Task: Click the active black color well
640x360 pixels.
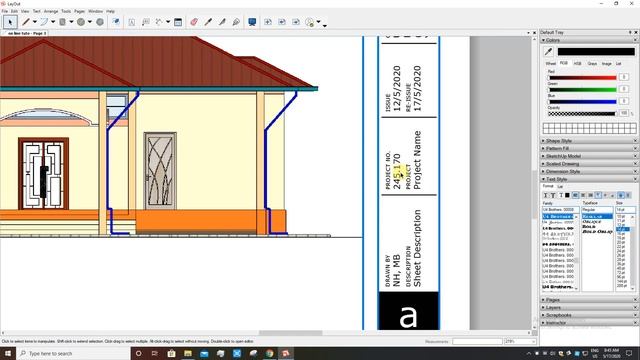Action: click(596, 51)
